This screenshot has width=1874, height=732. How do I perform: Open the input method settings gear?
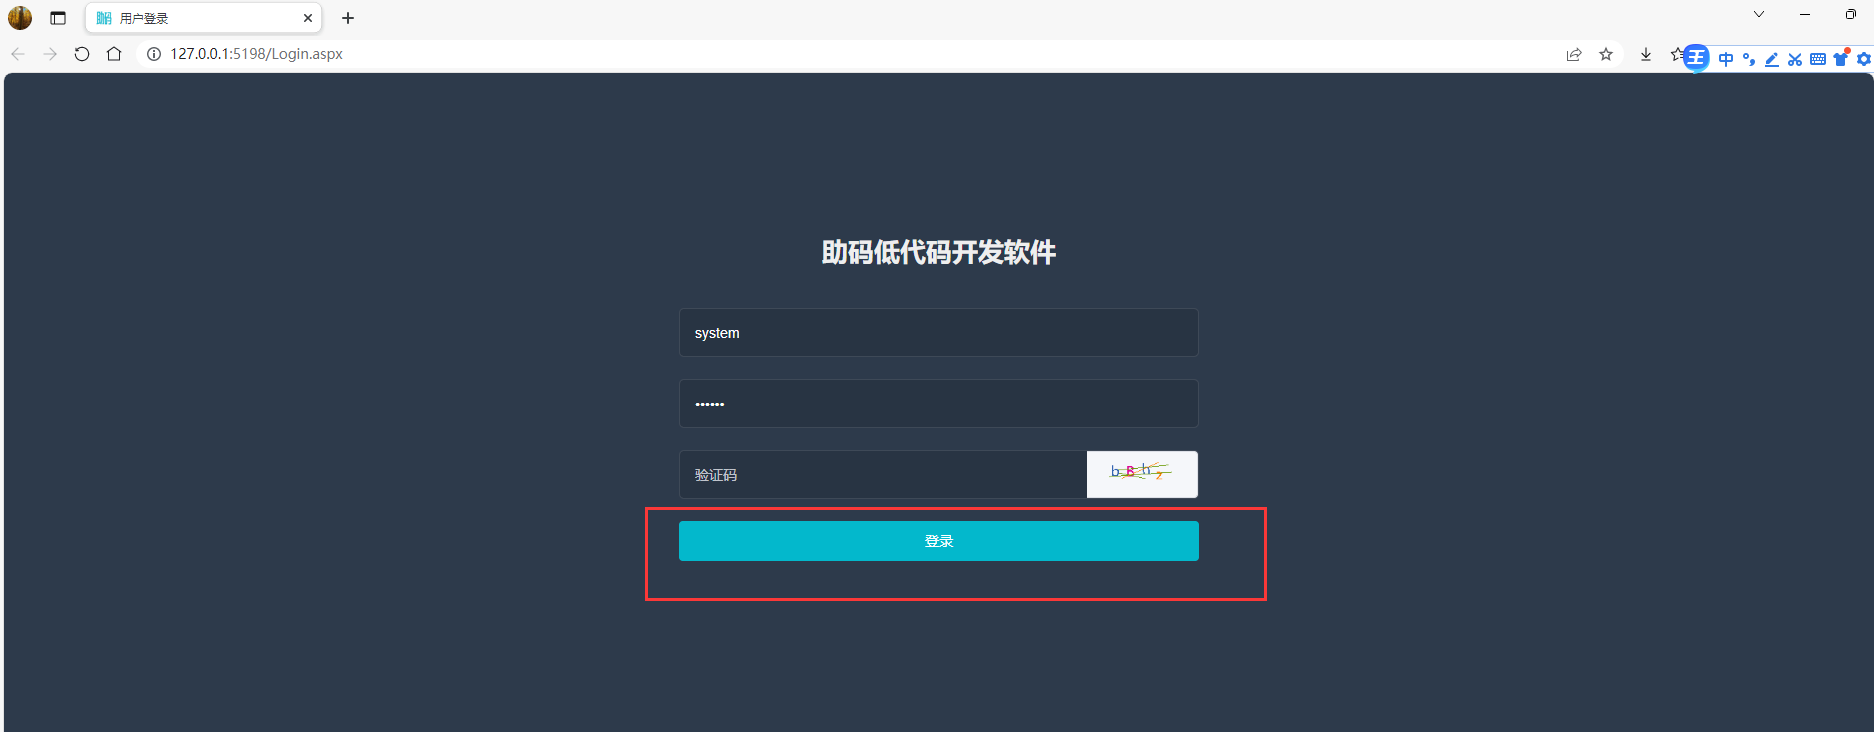[x=1864, y=59]
